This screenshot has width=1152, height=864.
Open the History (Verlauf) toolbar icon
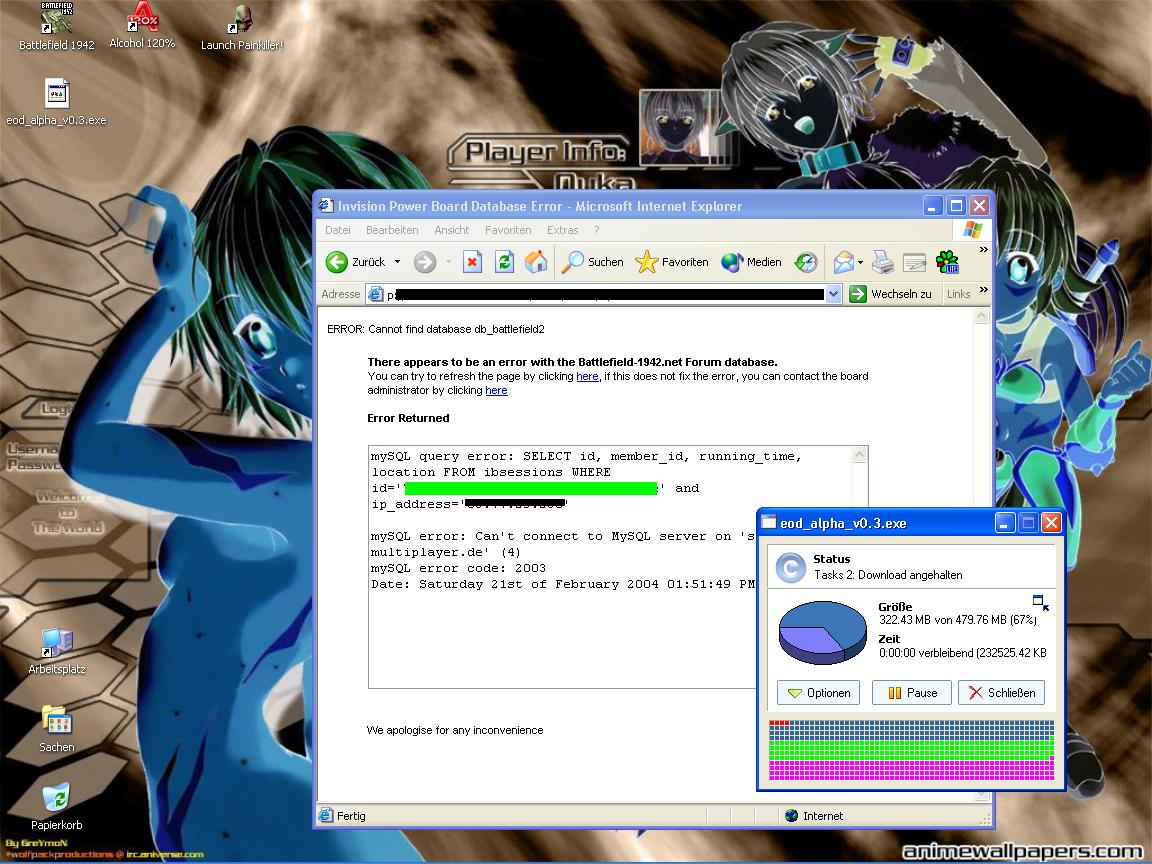coord(806,262)
